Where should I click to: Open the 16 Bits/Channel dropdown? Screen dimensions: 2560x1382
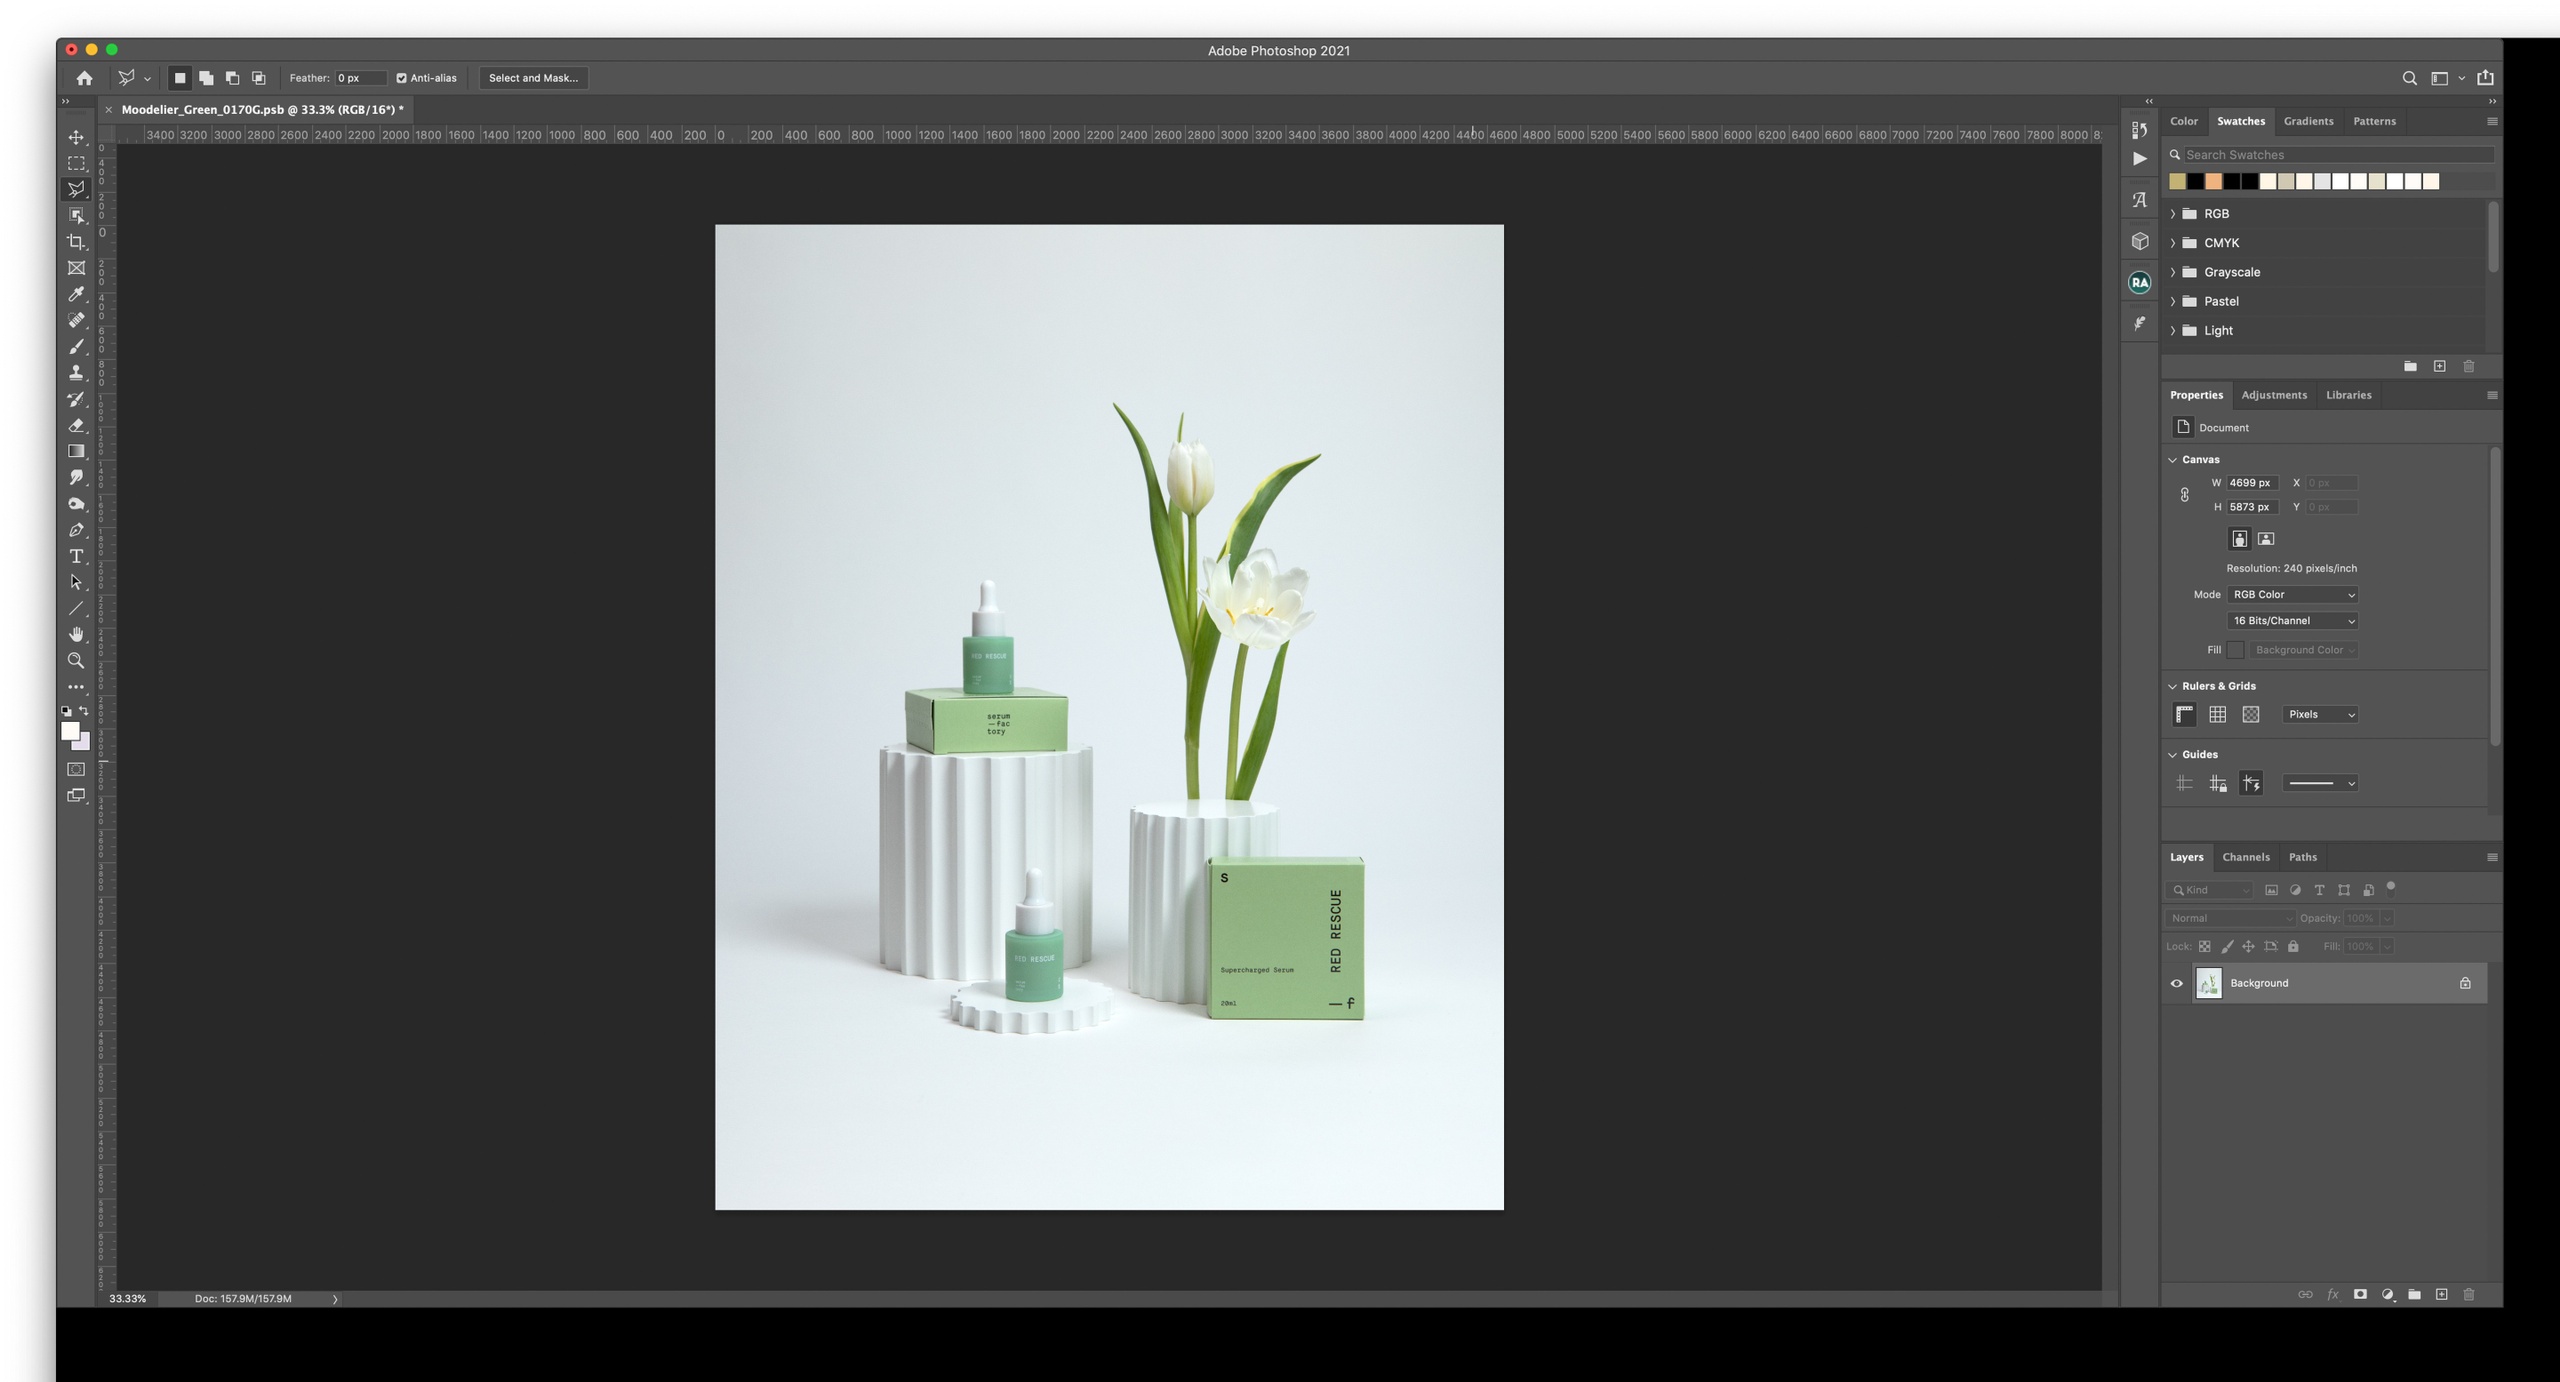click(x=2293, y=621)
